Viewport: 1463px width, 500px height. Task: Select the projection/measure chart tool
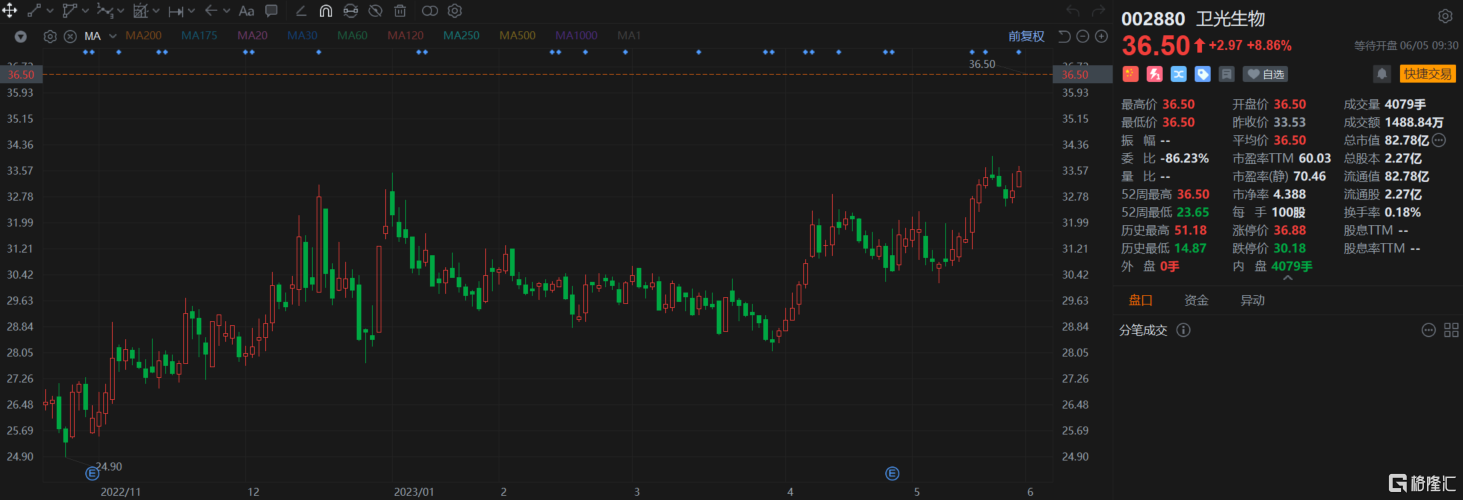[x=141, y=11]
